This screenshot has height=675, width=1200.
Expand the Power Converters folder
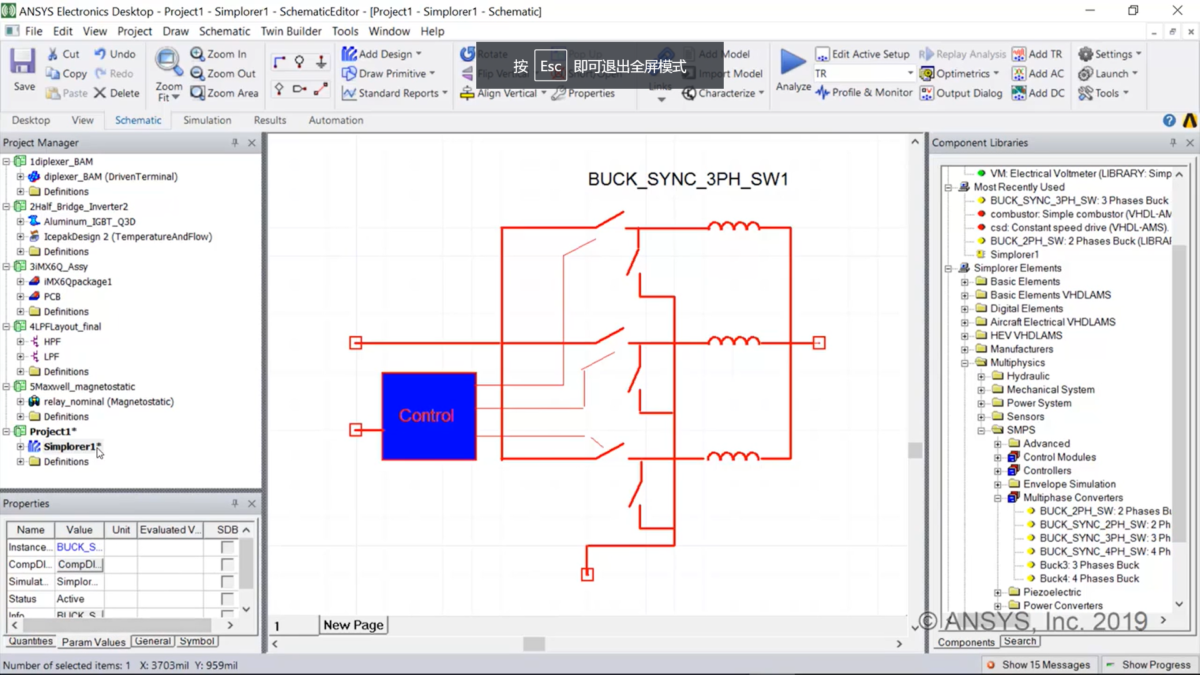(997, 605)
